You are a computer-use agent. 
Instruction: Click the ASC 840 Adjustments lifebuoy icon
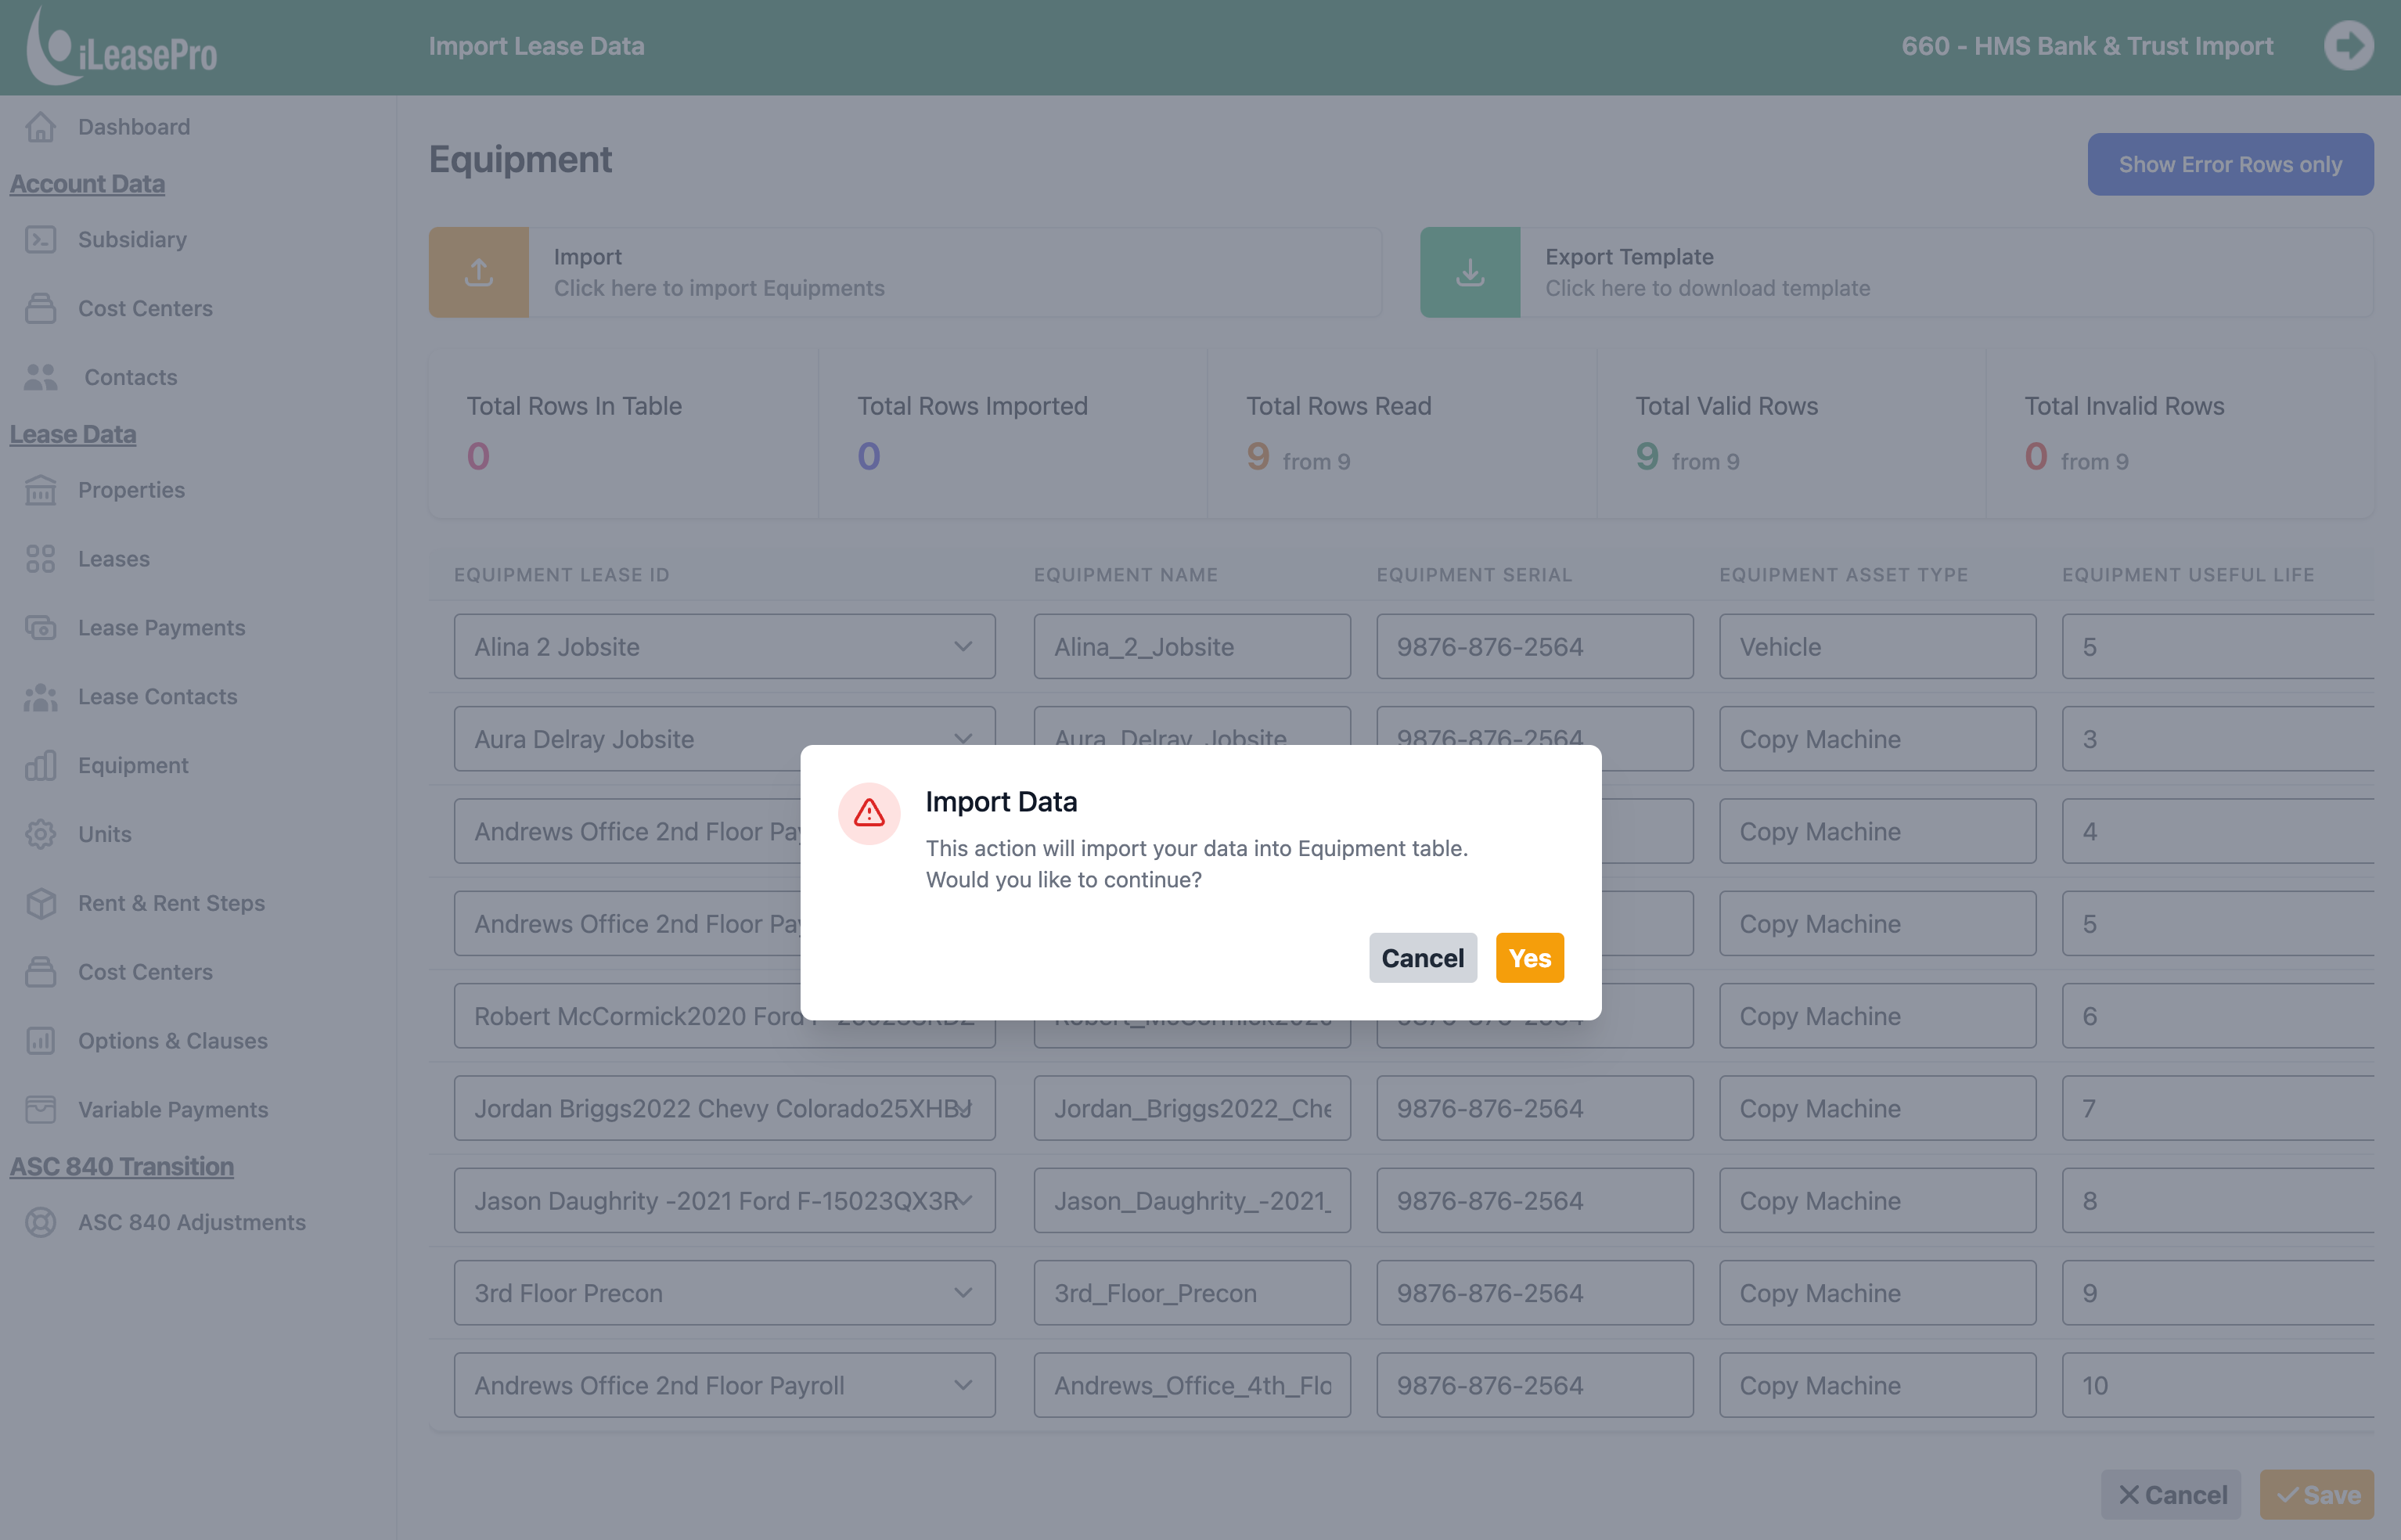(x=40, y=1222)
